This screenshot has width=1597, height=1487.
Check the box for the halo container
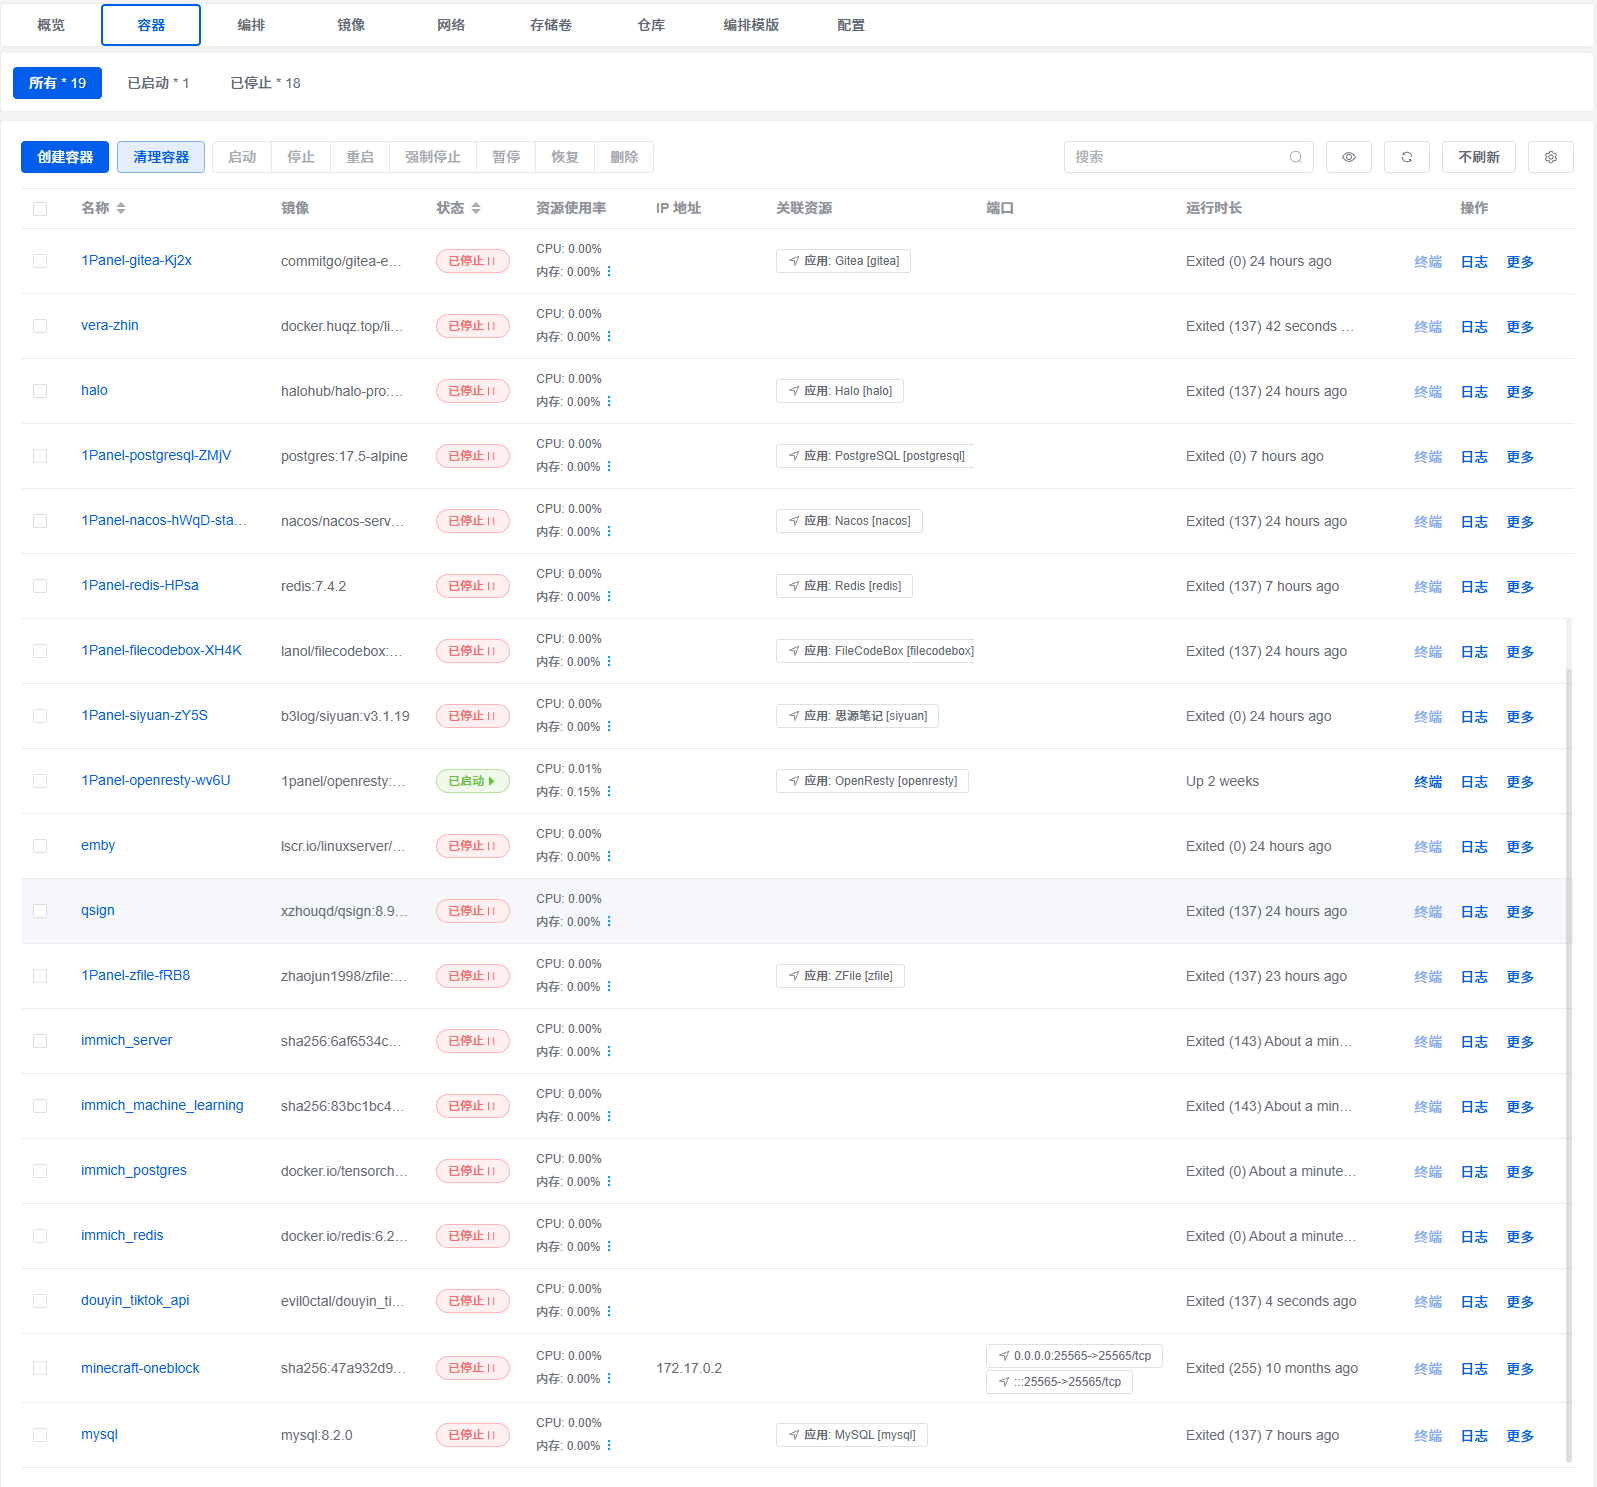(x=40, y=391)
